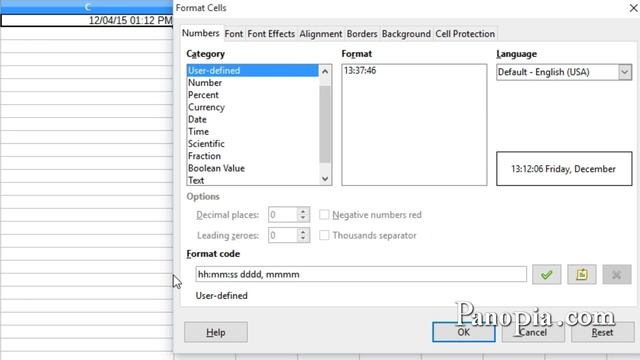Select Fraction category
The height and width of the screenshot is (360, 640).
point(253,156)
